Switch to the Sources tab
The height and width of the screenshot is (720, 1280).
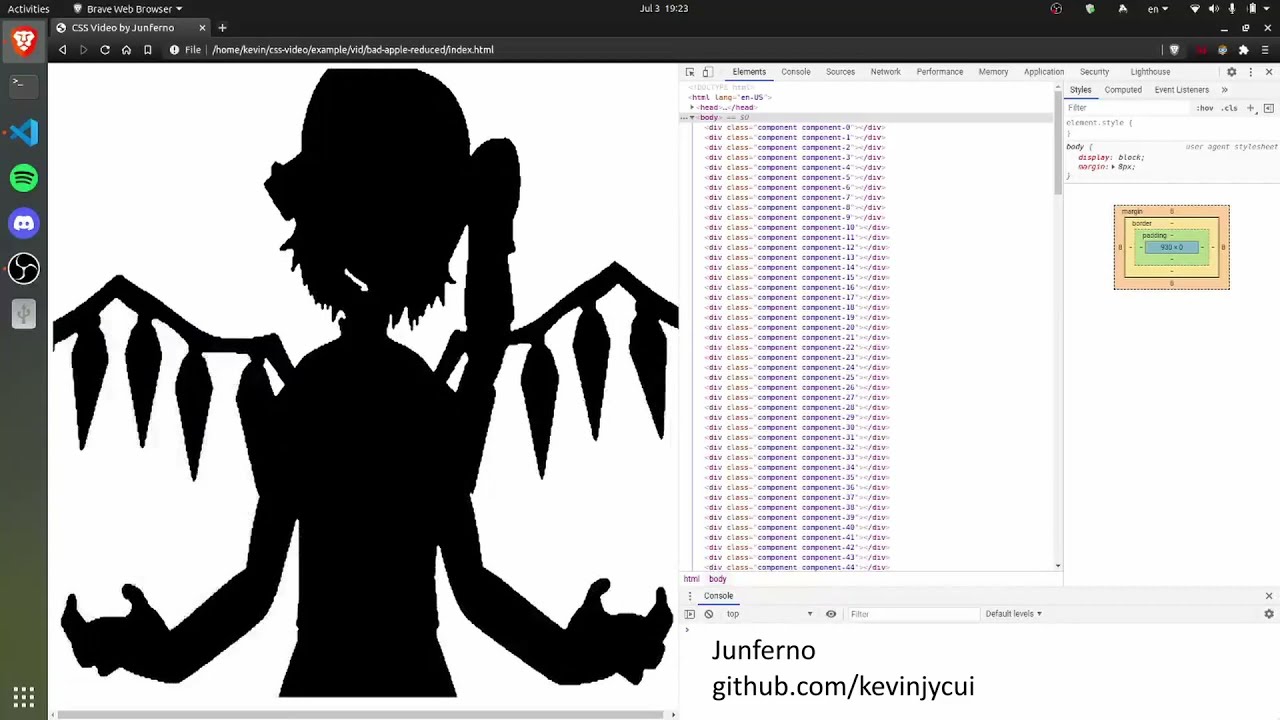coord(840,72)
